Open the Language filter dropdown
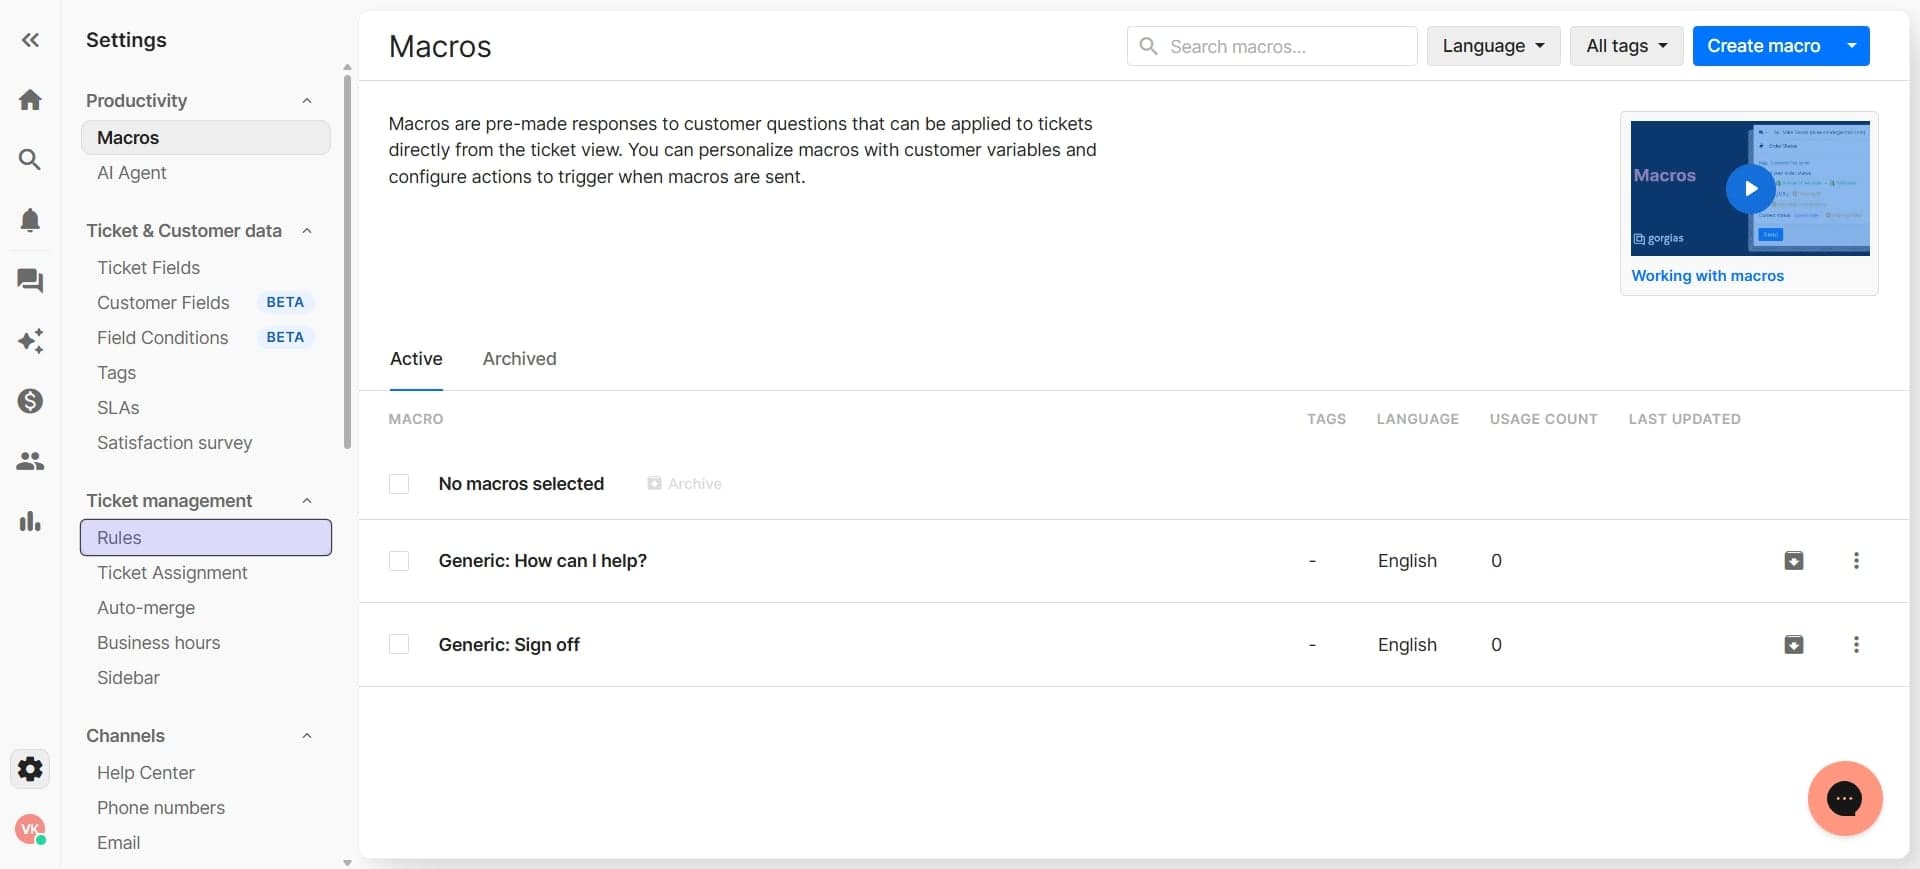Screen dimensions: 1920x869 tap(1492, 46)
